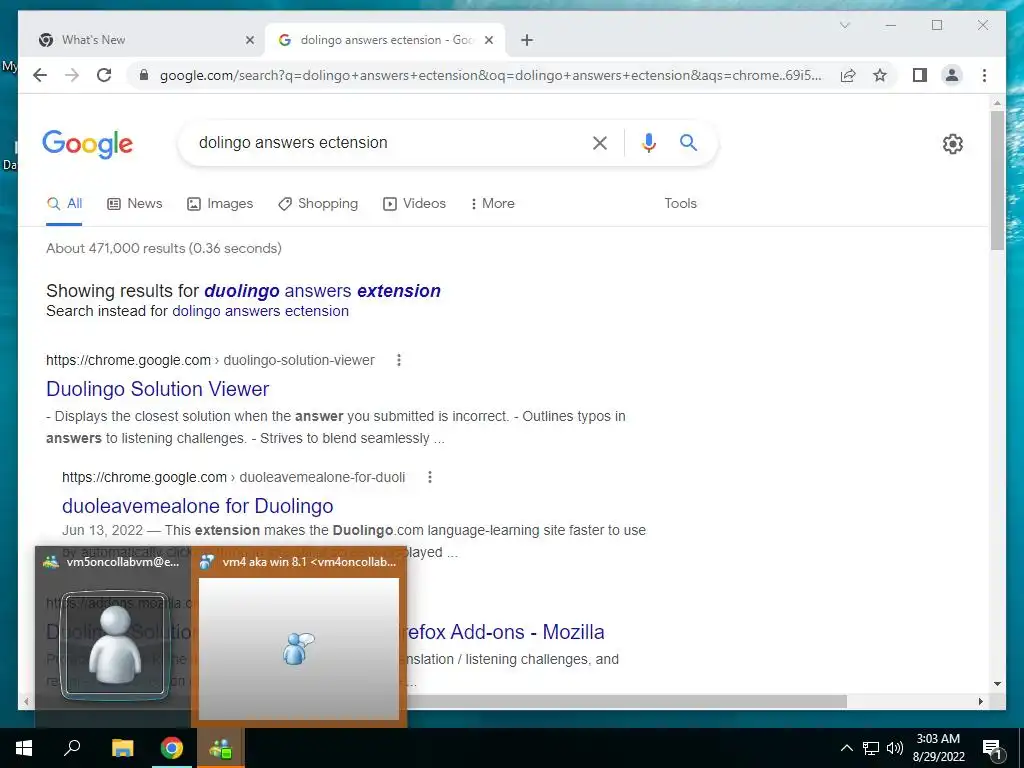The width and height of the screenshot is (1024, 768).
Task: Clear the search box with X
Action: (600, 143)
